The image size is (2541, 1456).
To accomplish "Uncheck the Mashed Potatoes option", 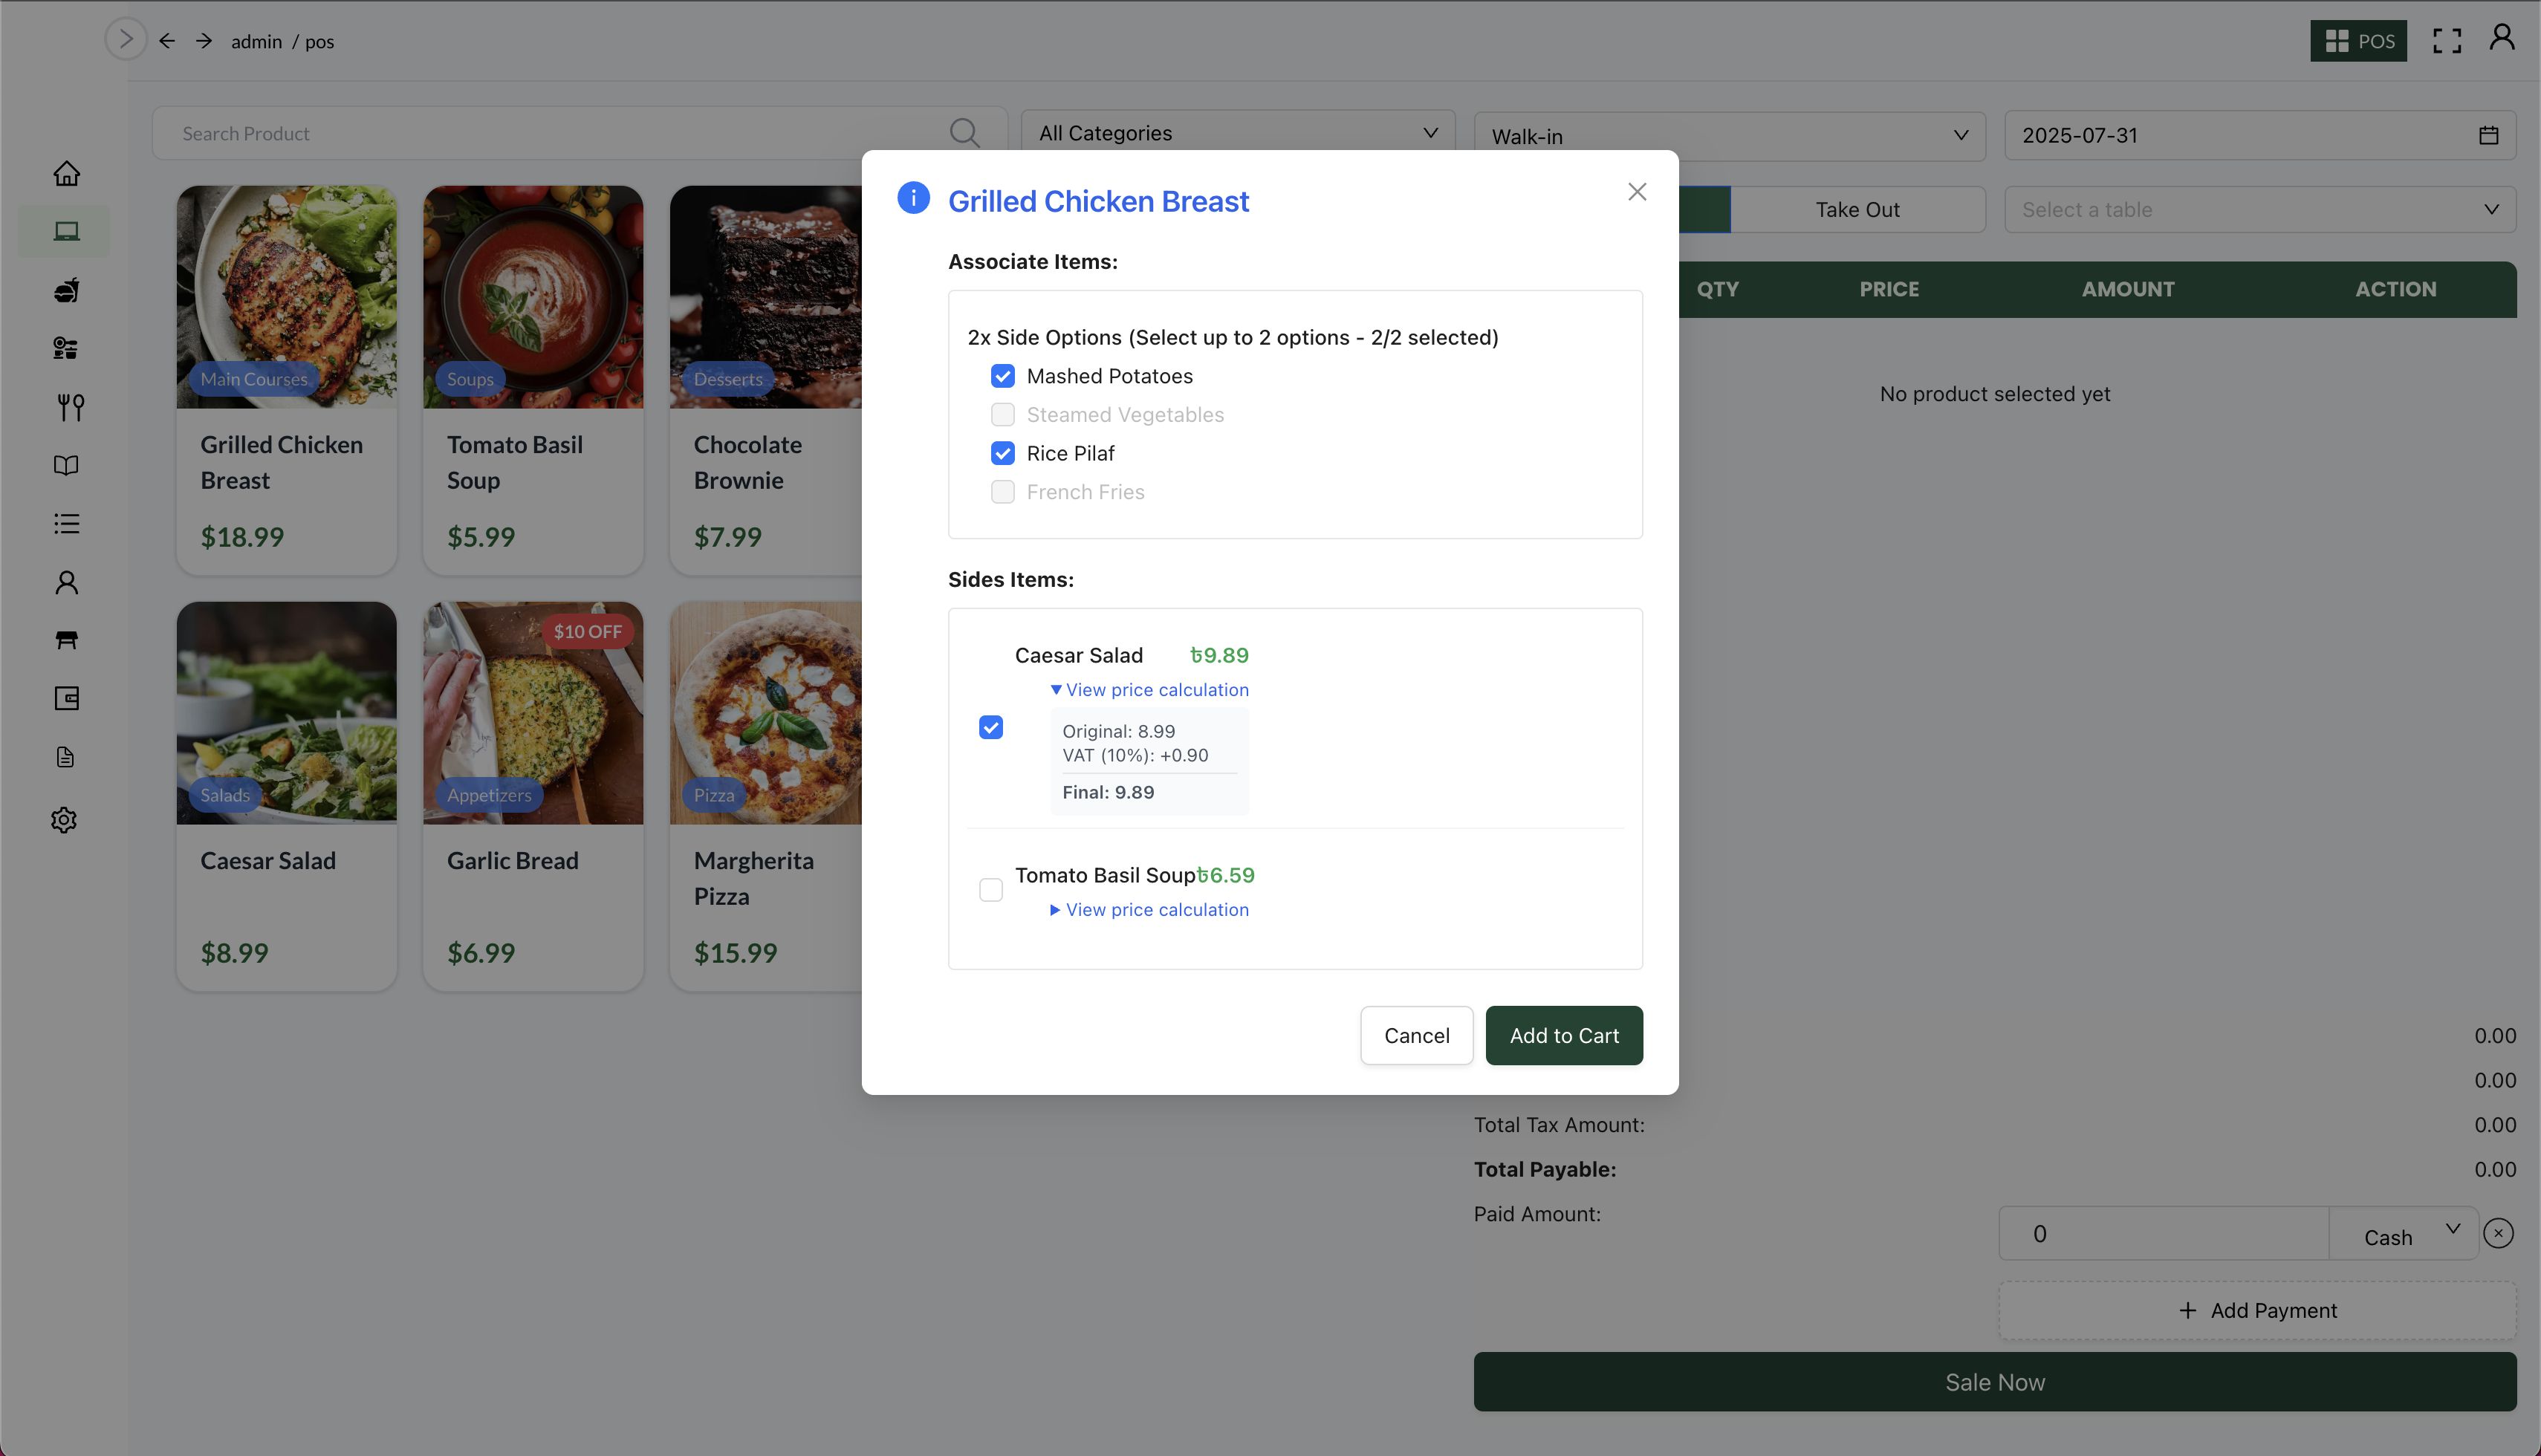I will pyautogui.click(x=1002, y=376).
